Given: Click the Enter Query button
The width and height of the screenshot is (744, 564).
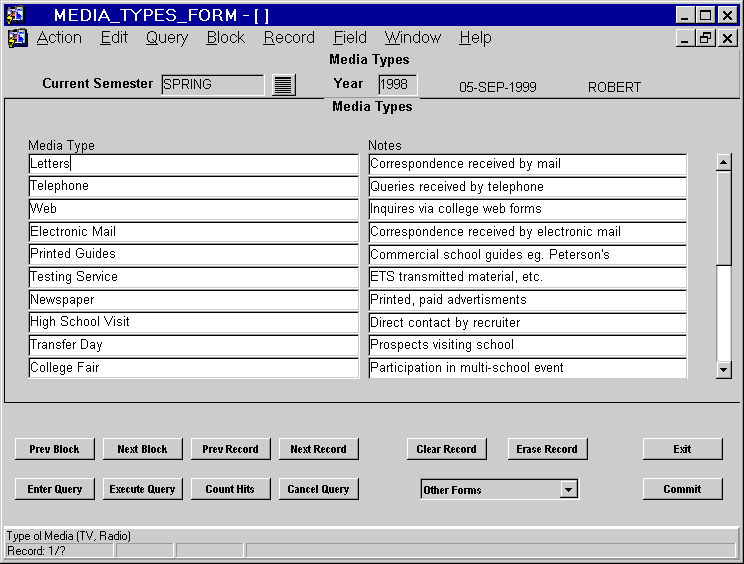Looking at the screenshot, I should point(55,489).
